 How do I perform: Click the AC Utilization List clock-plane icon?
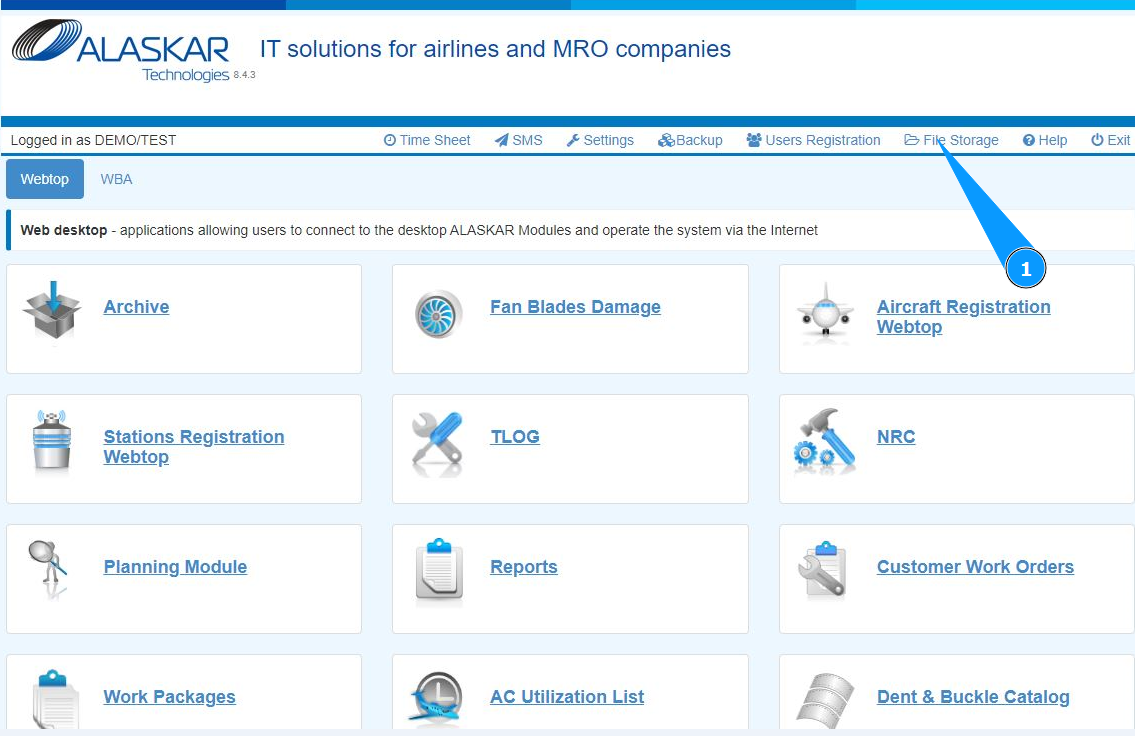point(436,697)
